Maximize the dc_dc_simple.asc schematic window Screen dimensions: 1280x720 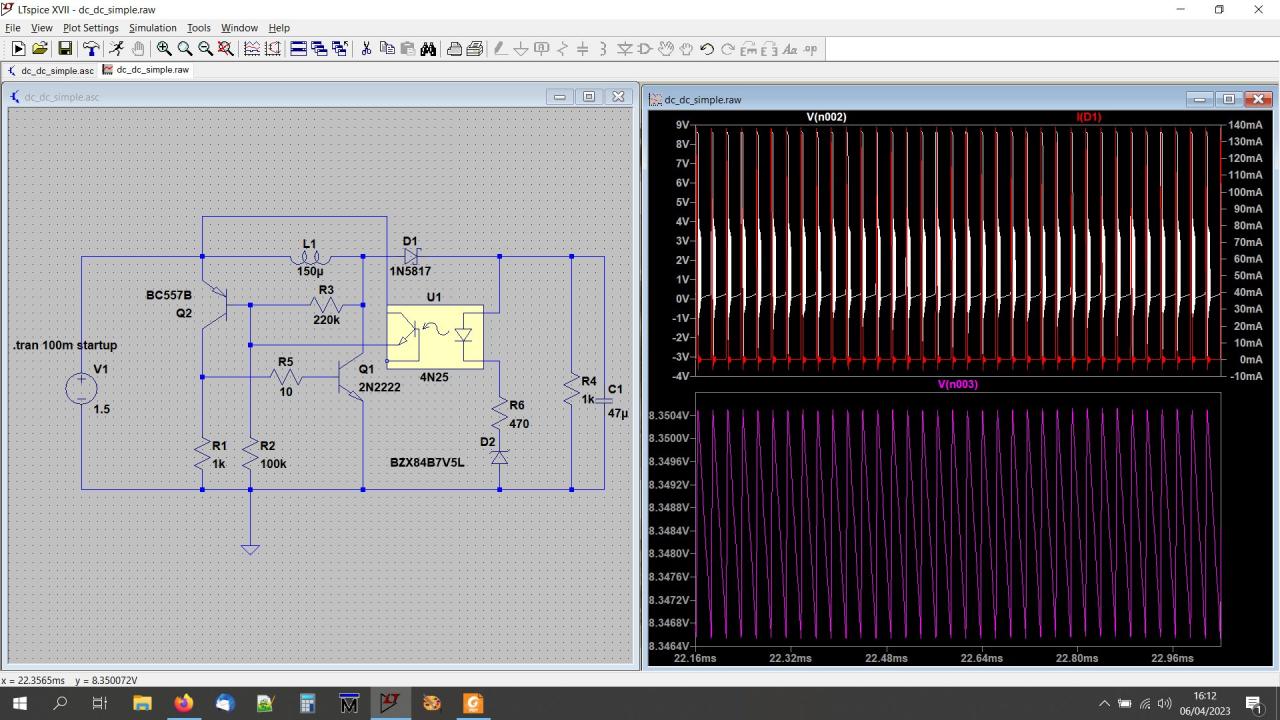(589, 97)
